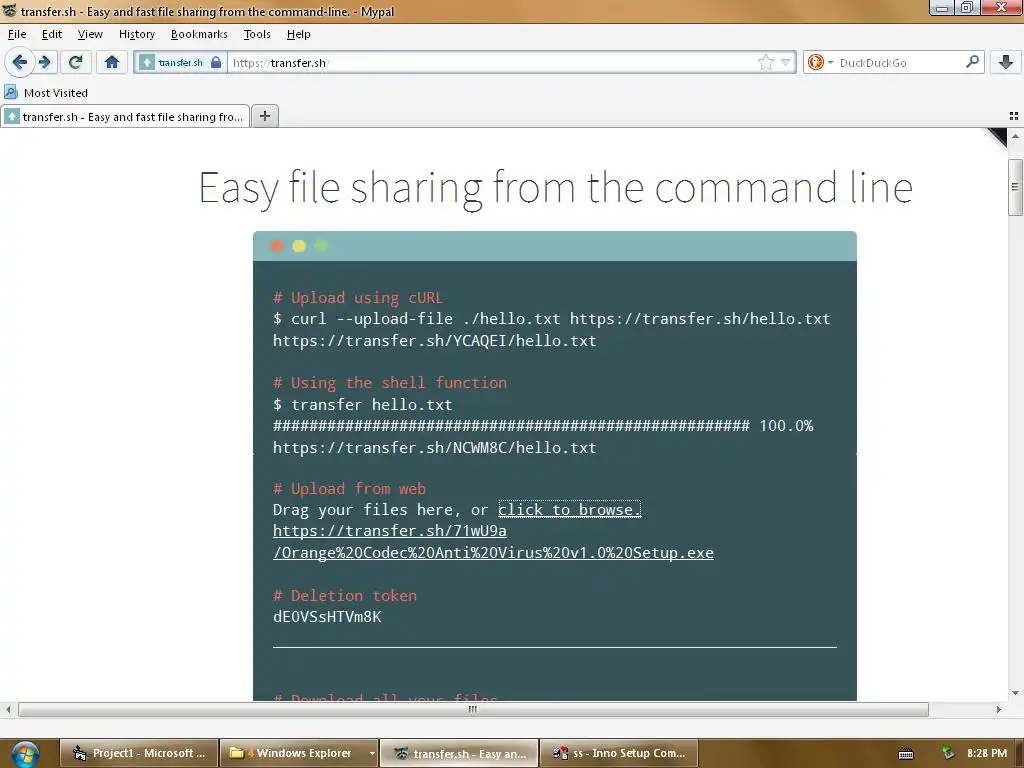Expand the URL history dropdown arrow

pos(786,62)
